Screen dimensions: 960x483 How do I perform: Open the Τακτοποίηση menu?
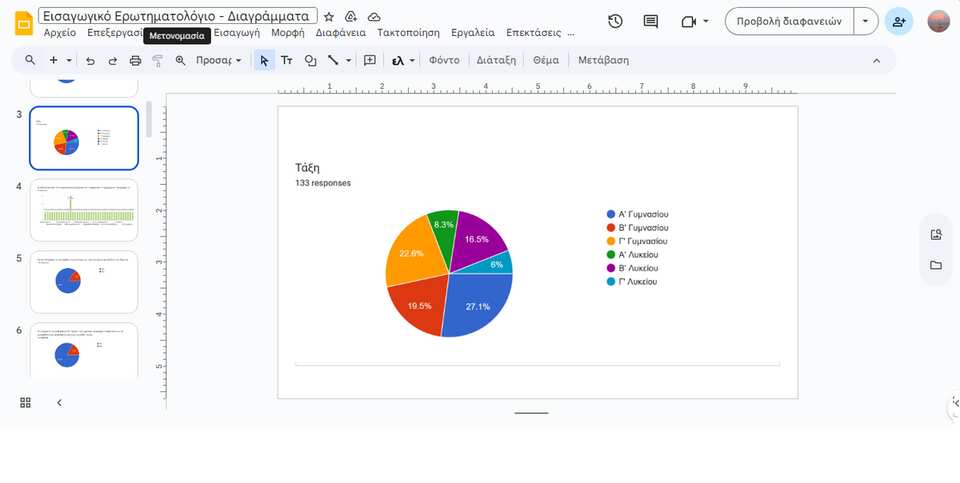point(408,33)
